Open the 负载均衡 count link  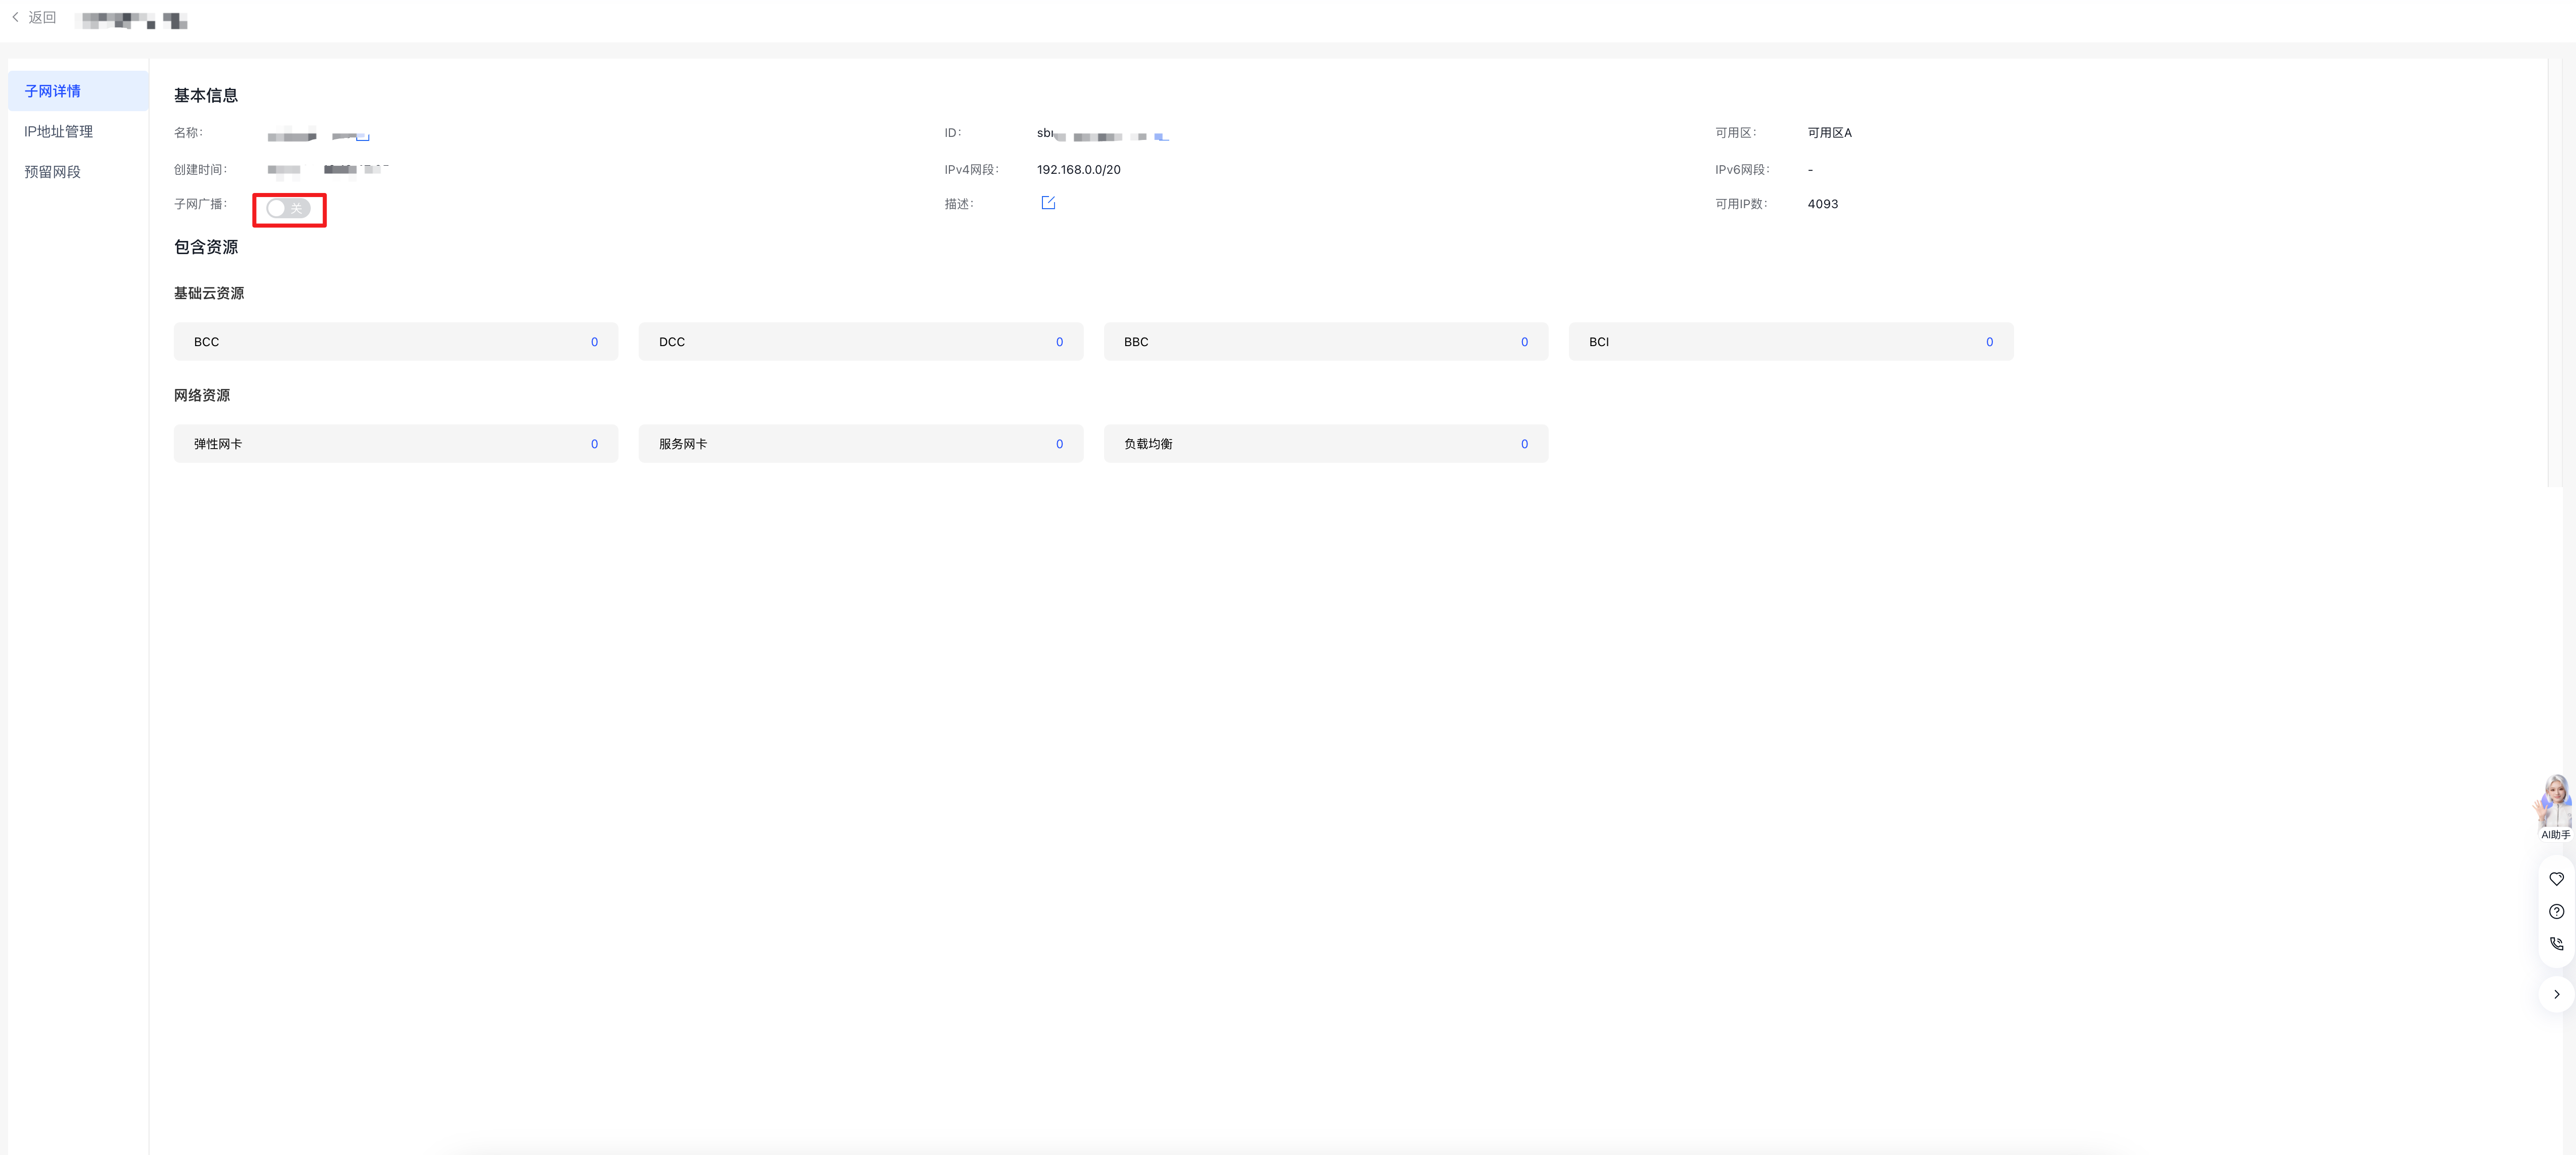point(1524,444)
